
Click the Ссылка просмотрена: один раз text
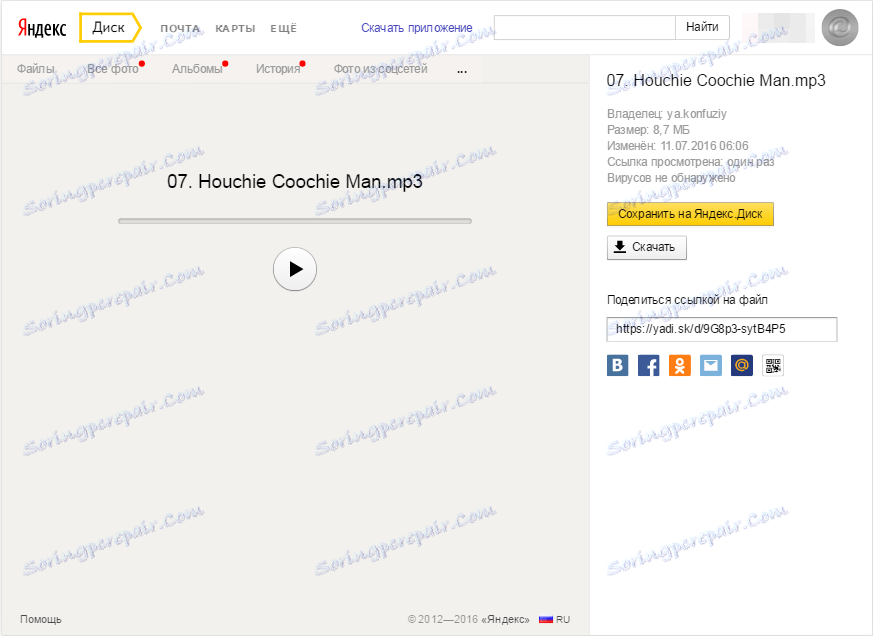click(x=690, y=162)
